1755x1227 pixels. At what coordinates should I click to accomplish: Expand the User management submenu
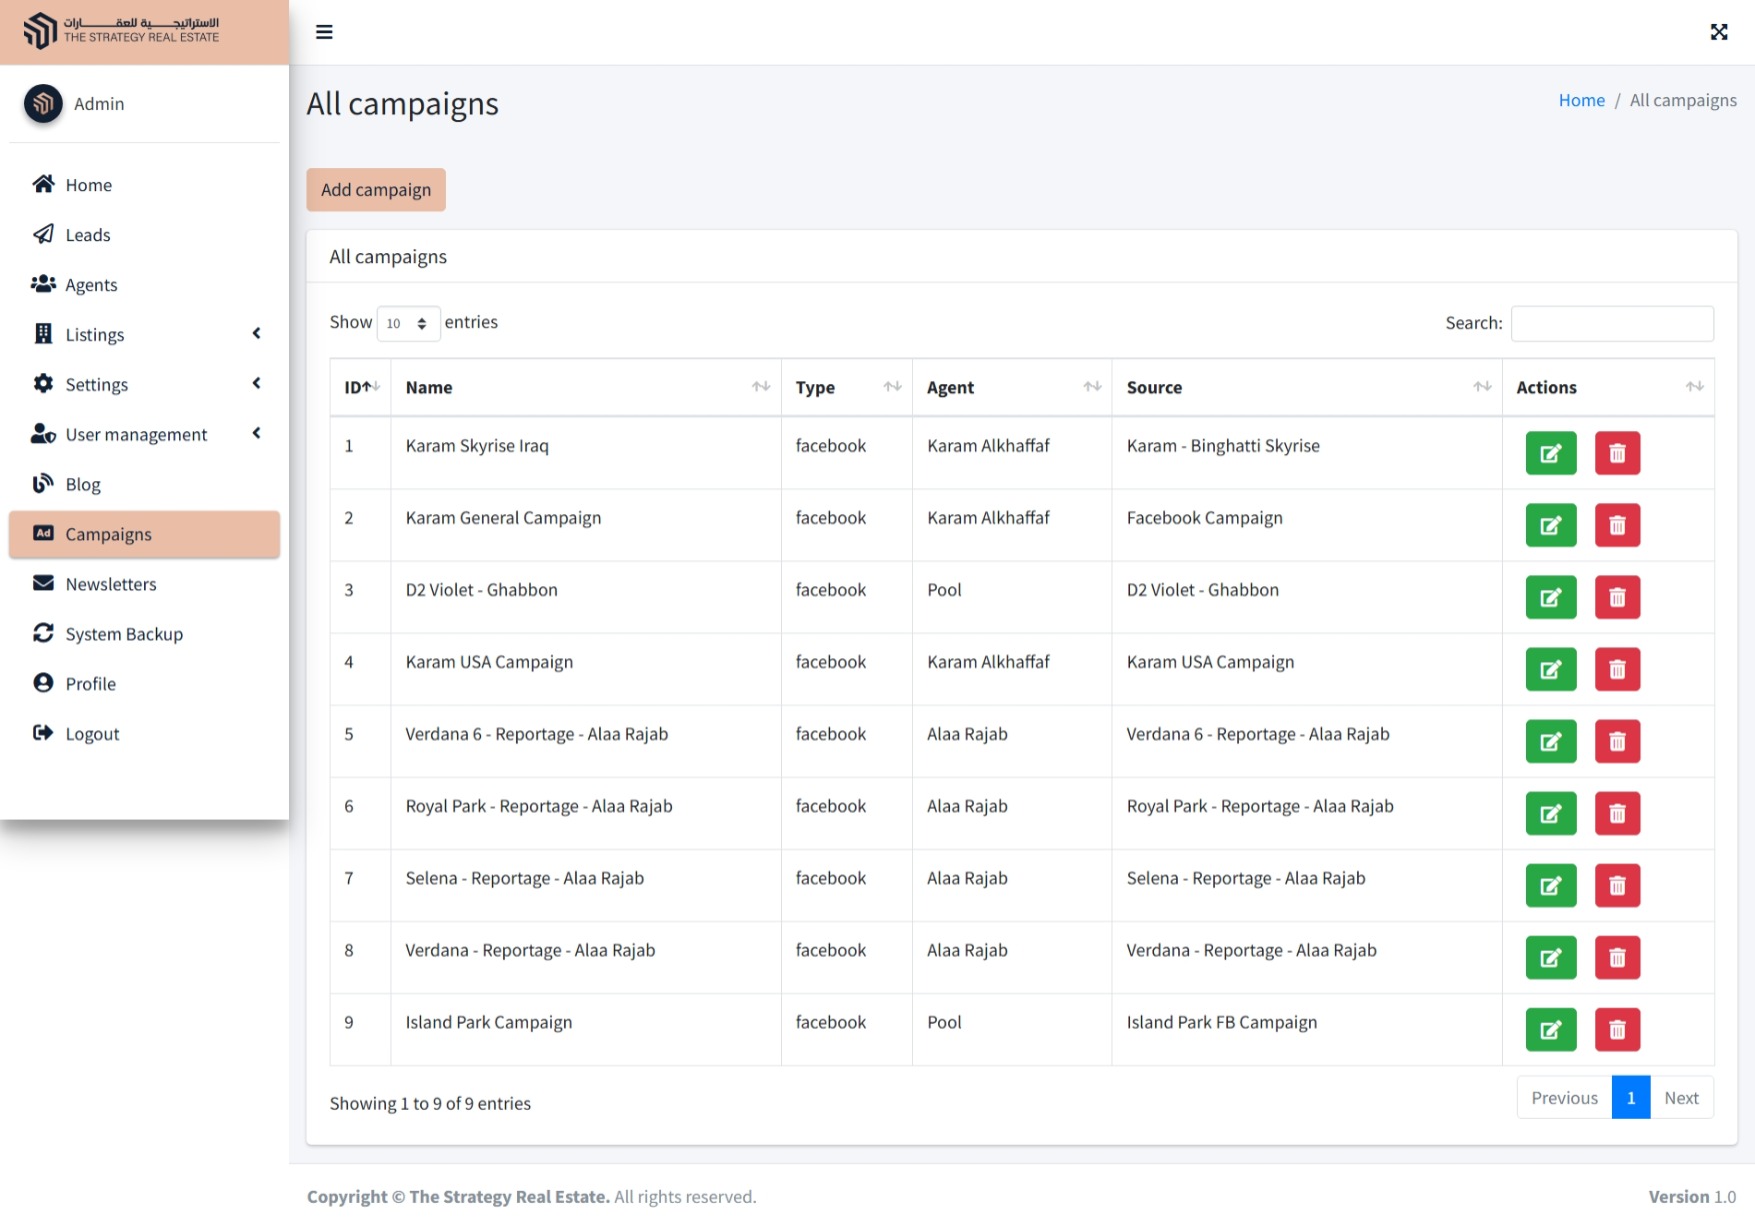145,434
